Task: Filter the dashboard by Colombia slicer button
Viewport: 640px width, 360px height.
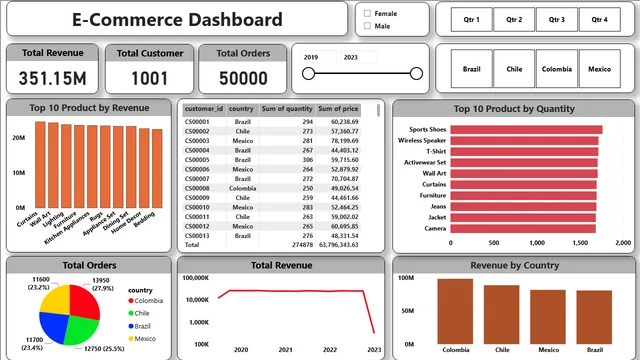Action: click(x=557, y=69)
